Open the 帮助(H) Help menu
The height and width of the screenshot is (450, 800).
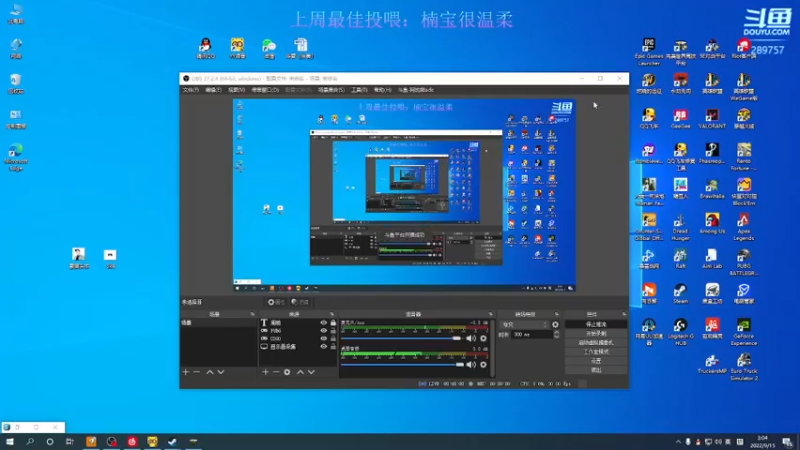click(382, 90)
